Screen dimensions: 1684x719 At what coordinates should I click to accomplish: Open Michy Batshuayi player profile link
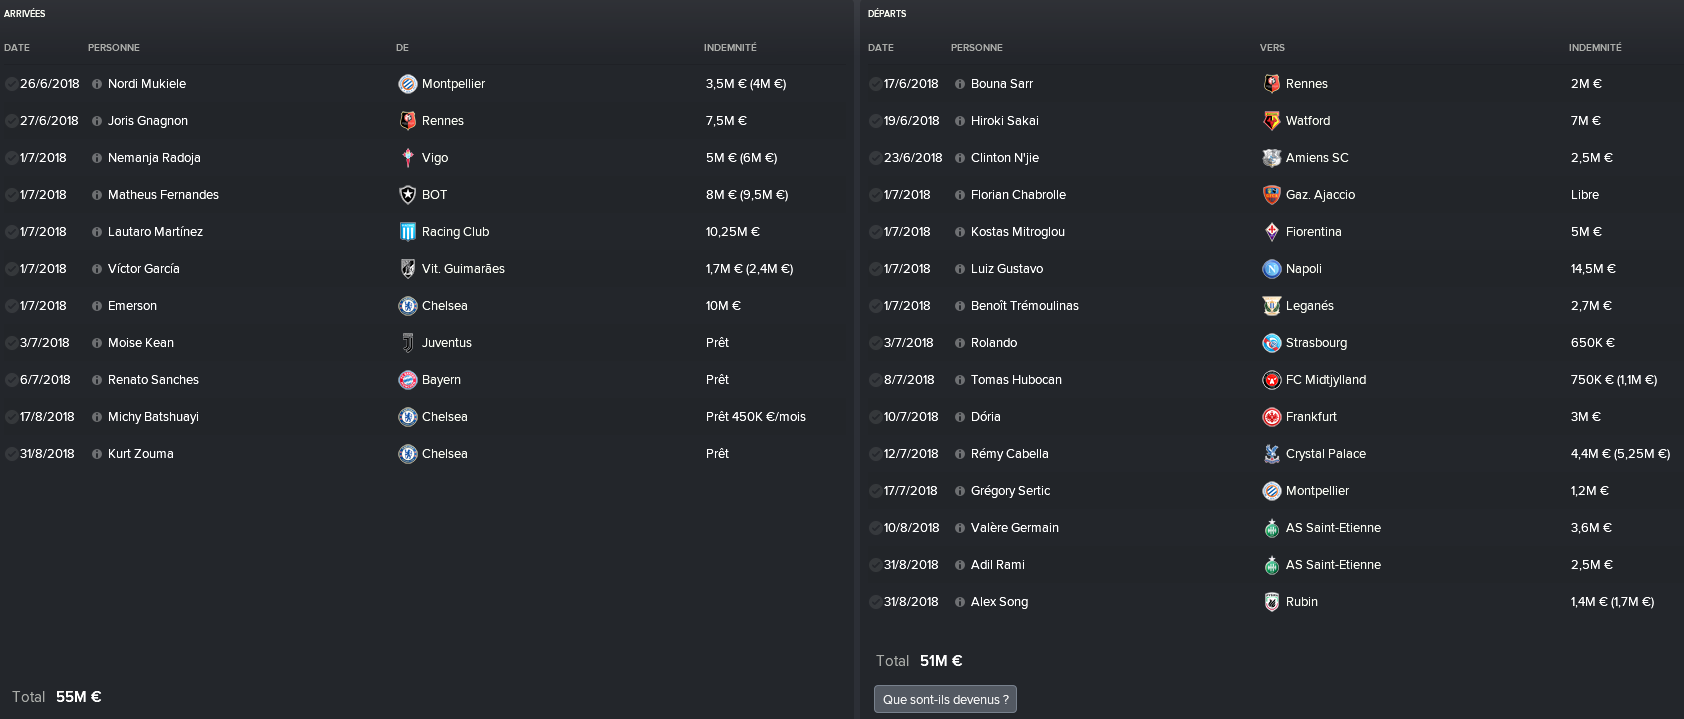tap(153, 417)
